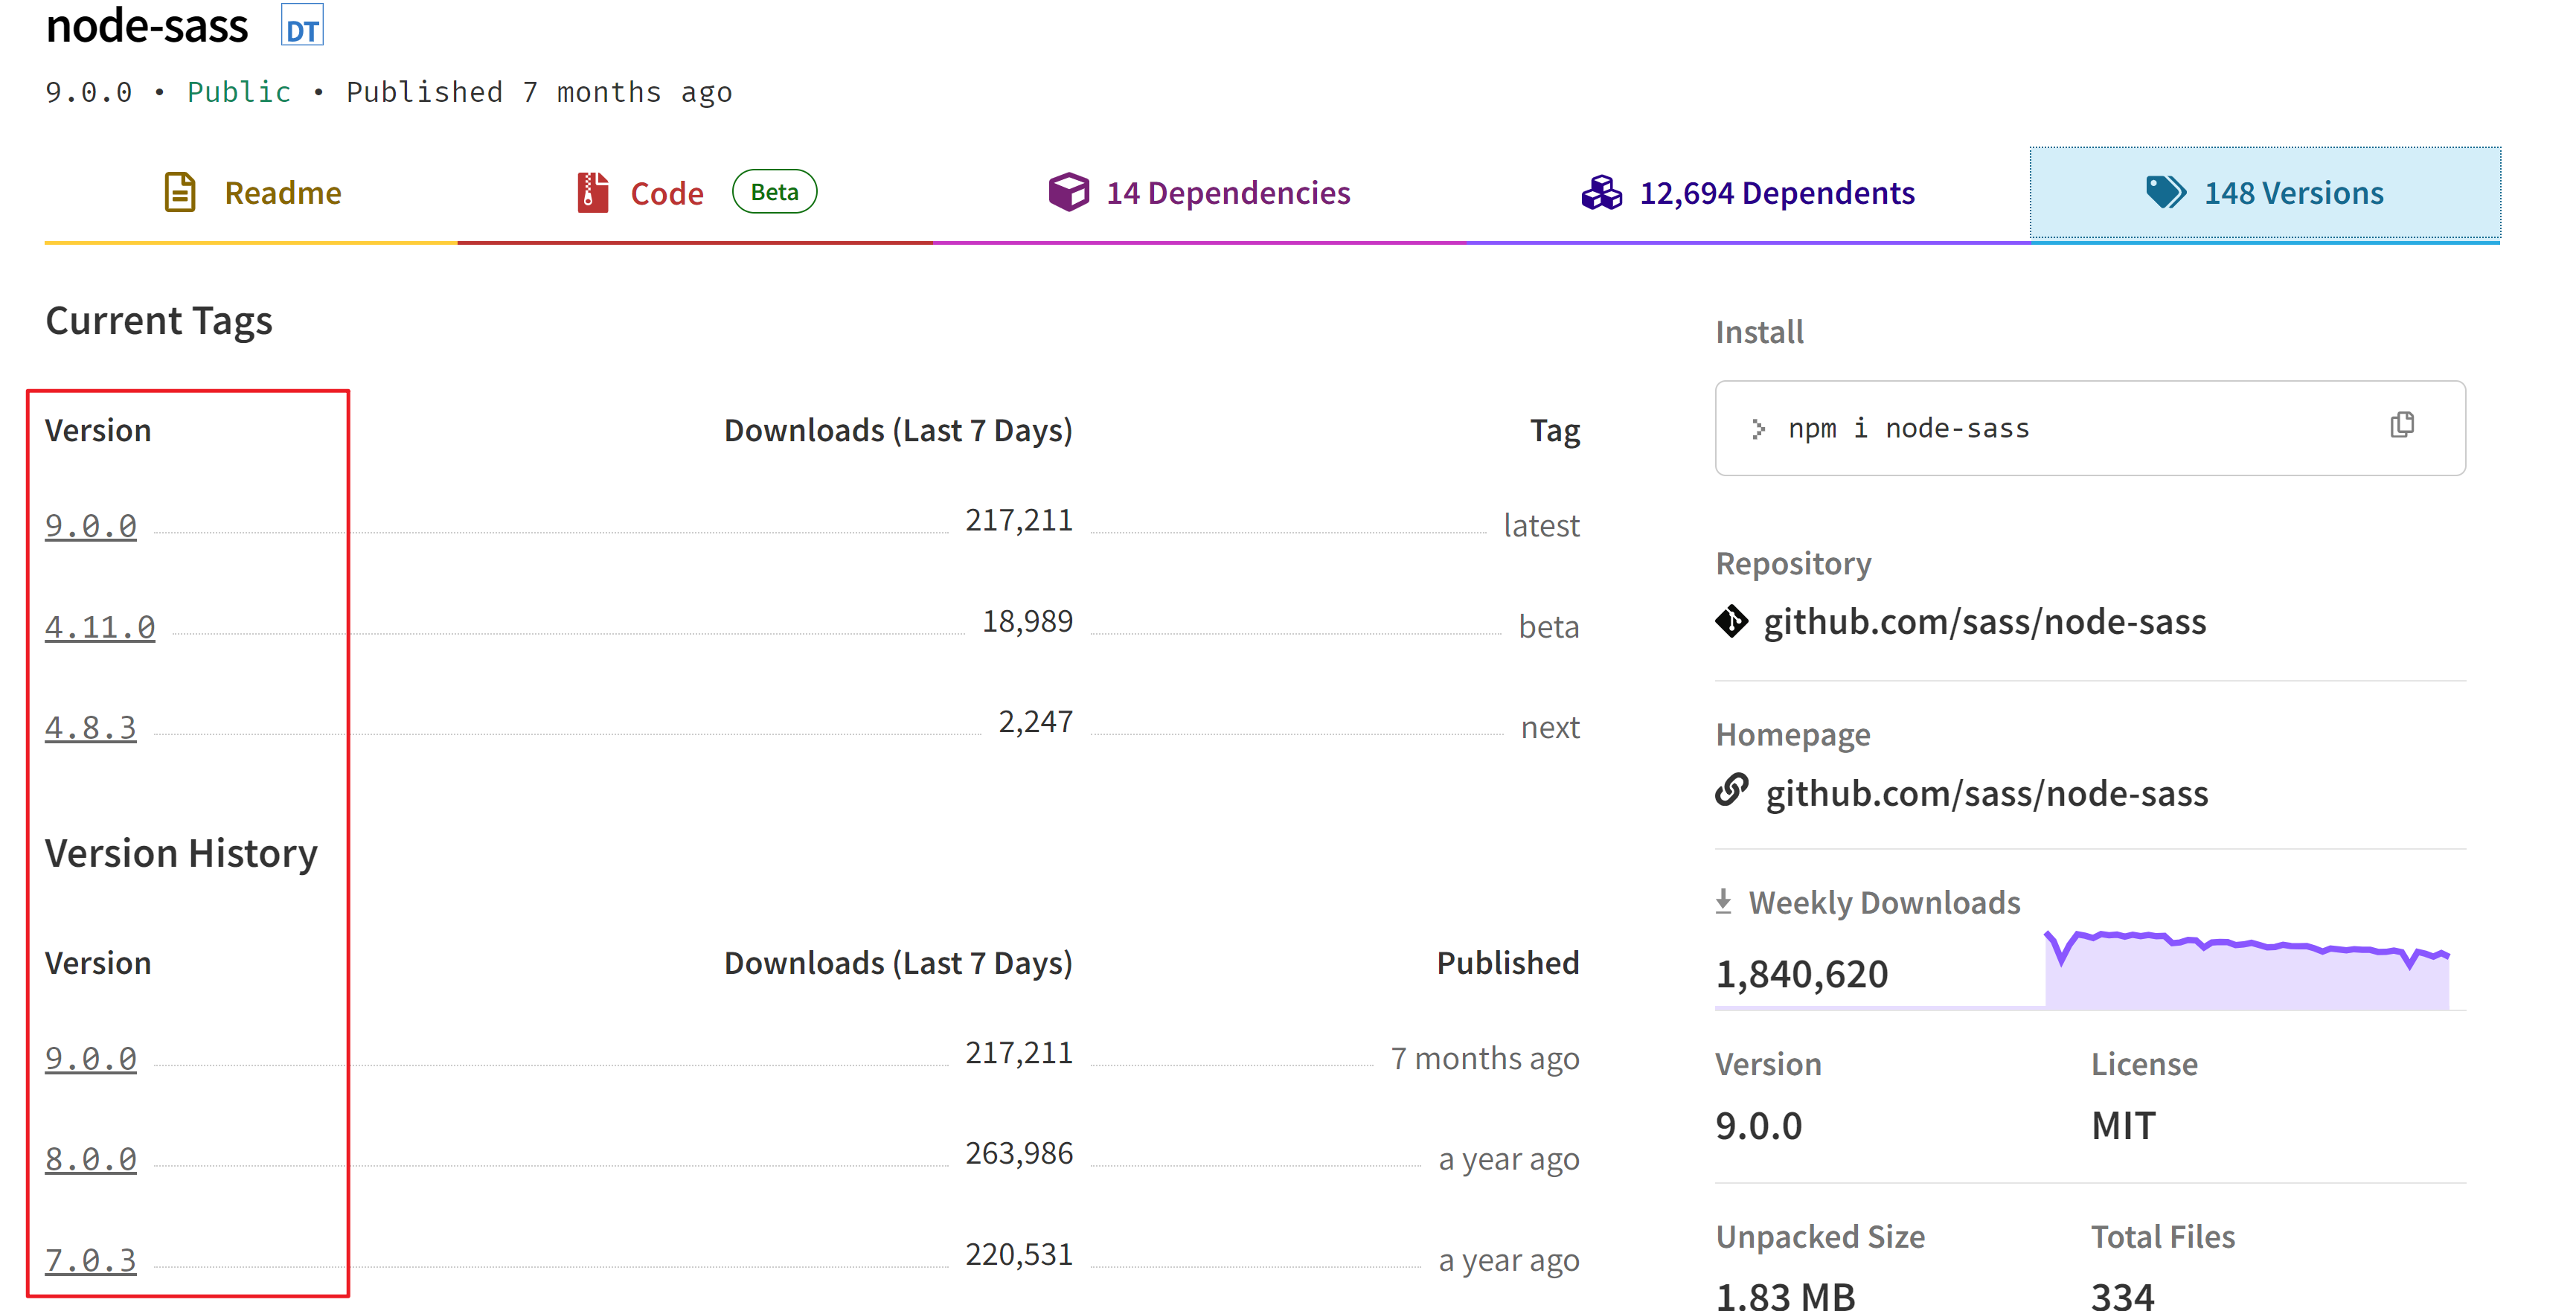Image resolution: width=2576 pixels, height=1311 pixels.
Task: Click the git repository diamond icon
Action: [1732, 621]
